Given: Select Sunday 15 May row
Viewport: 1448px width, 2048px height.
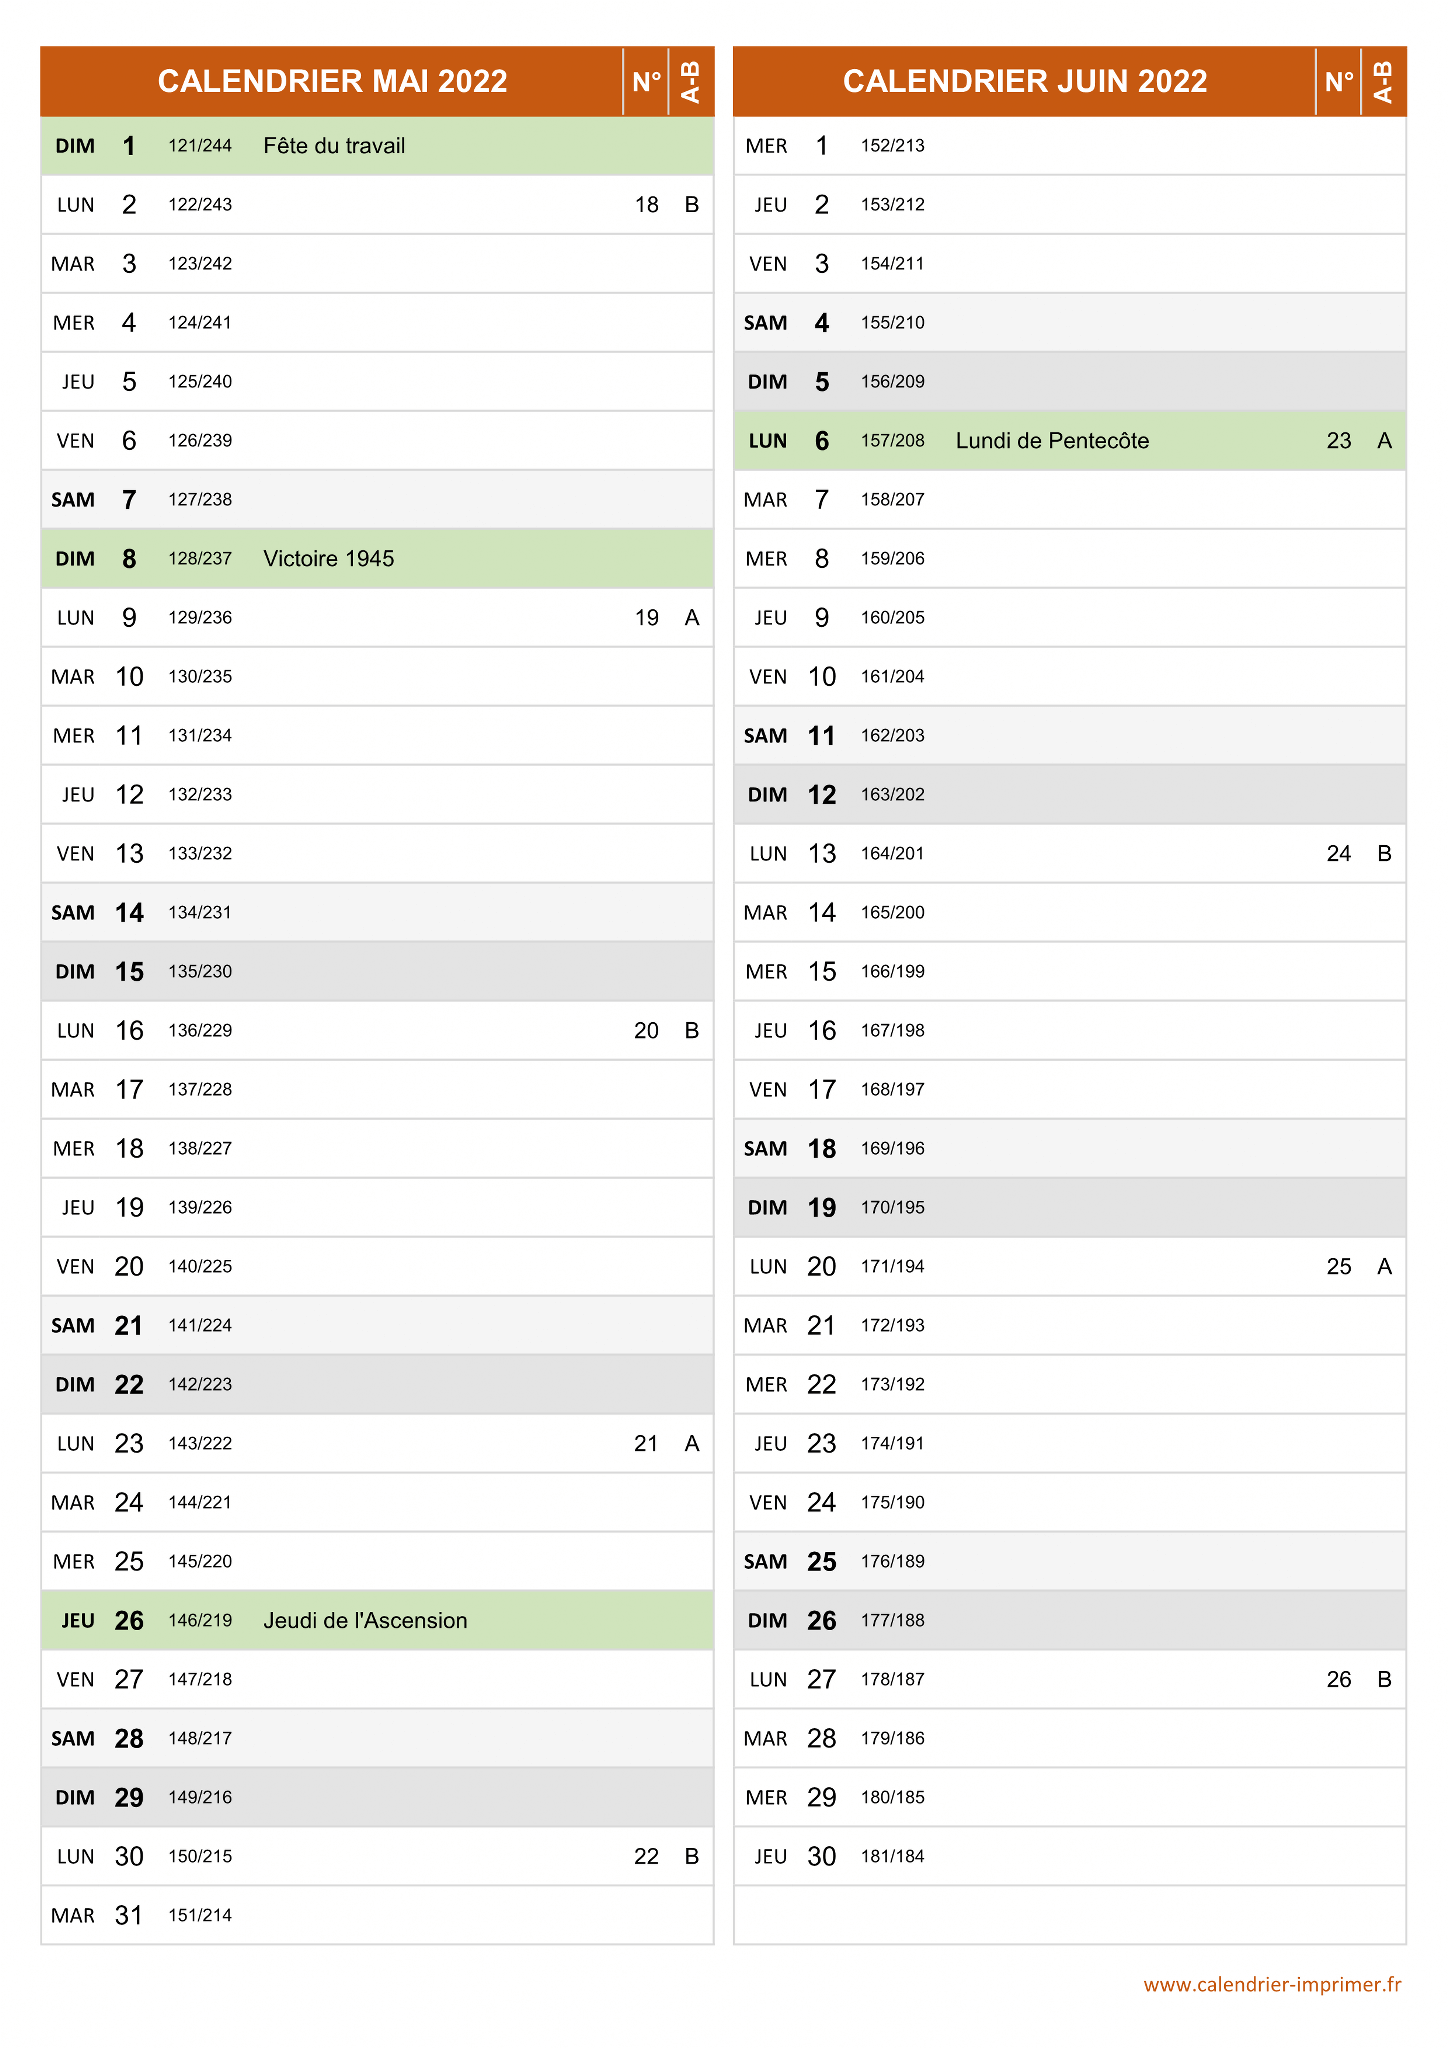Looking at the screenshot, I should click(377, 972).
